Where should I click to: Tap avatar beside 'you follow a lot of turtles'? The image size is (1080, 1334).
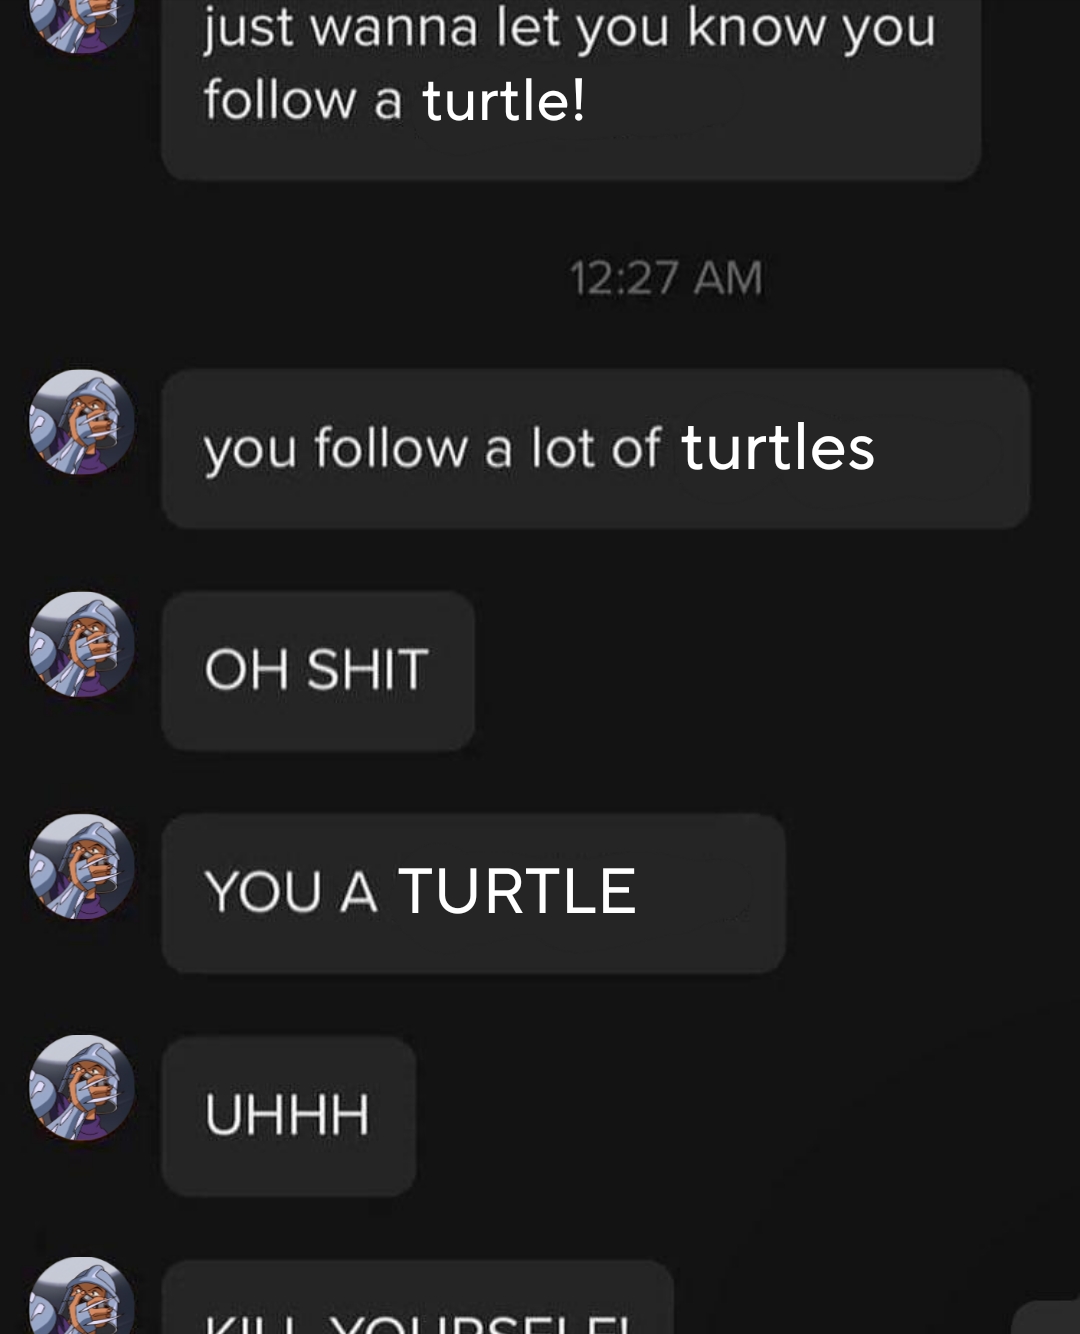click(82, 422)
